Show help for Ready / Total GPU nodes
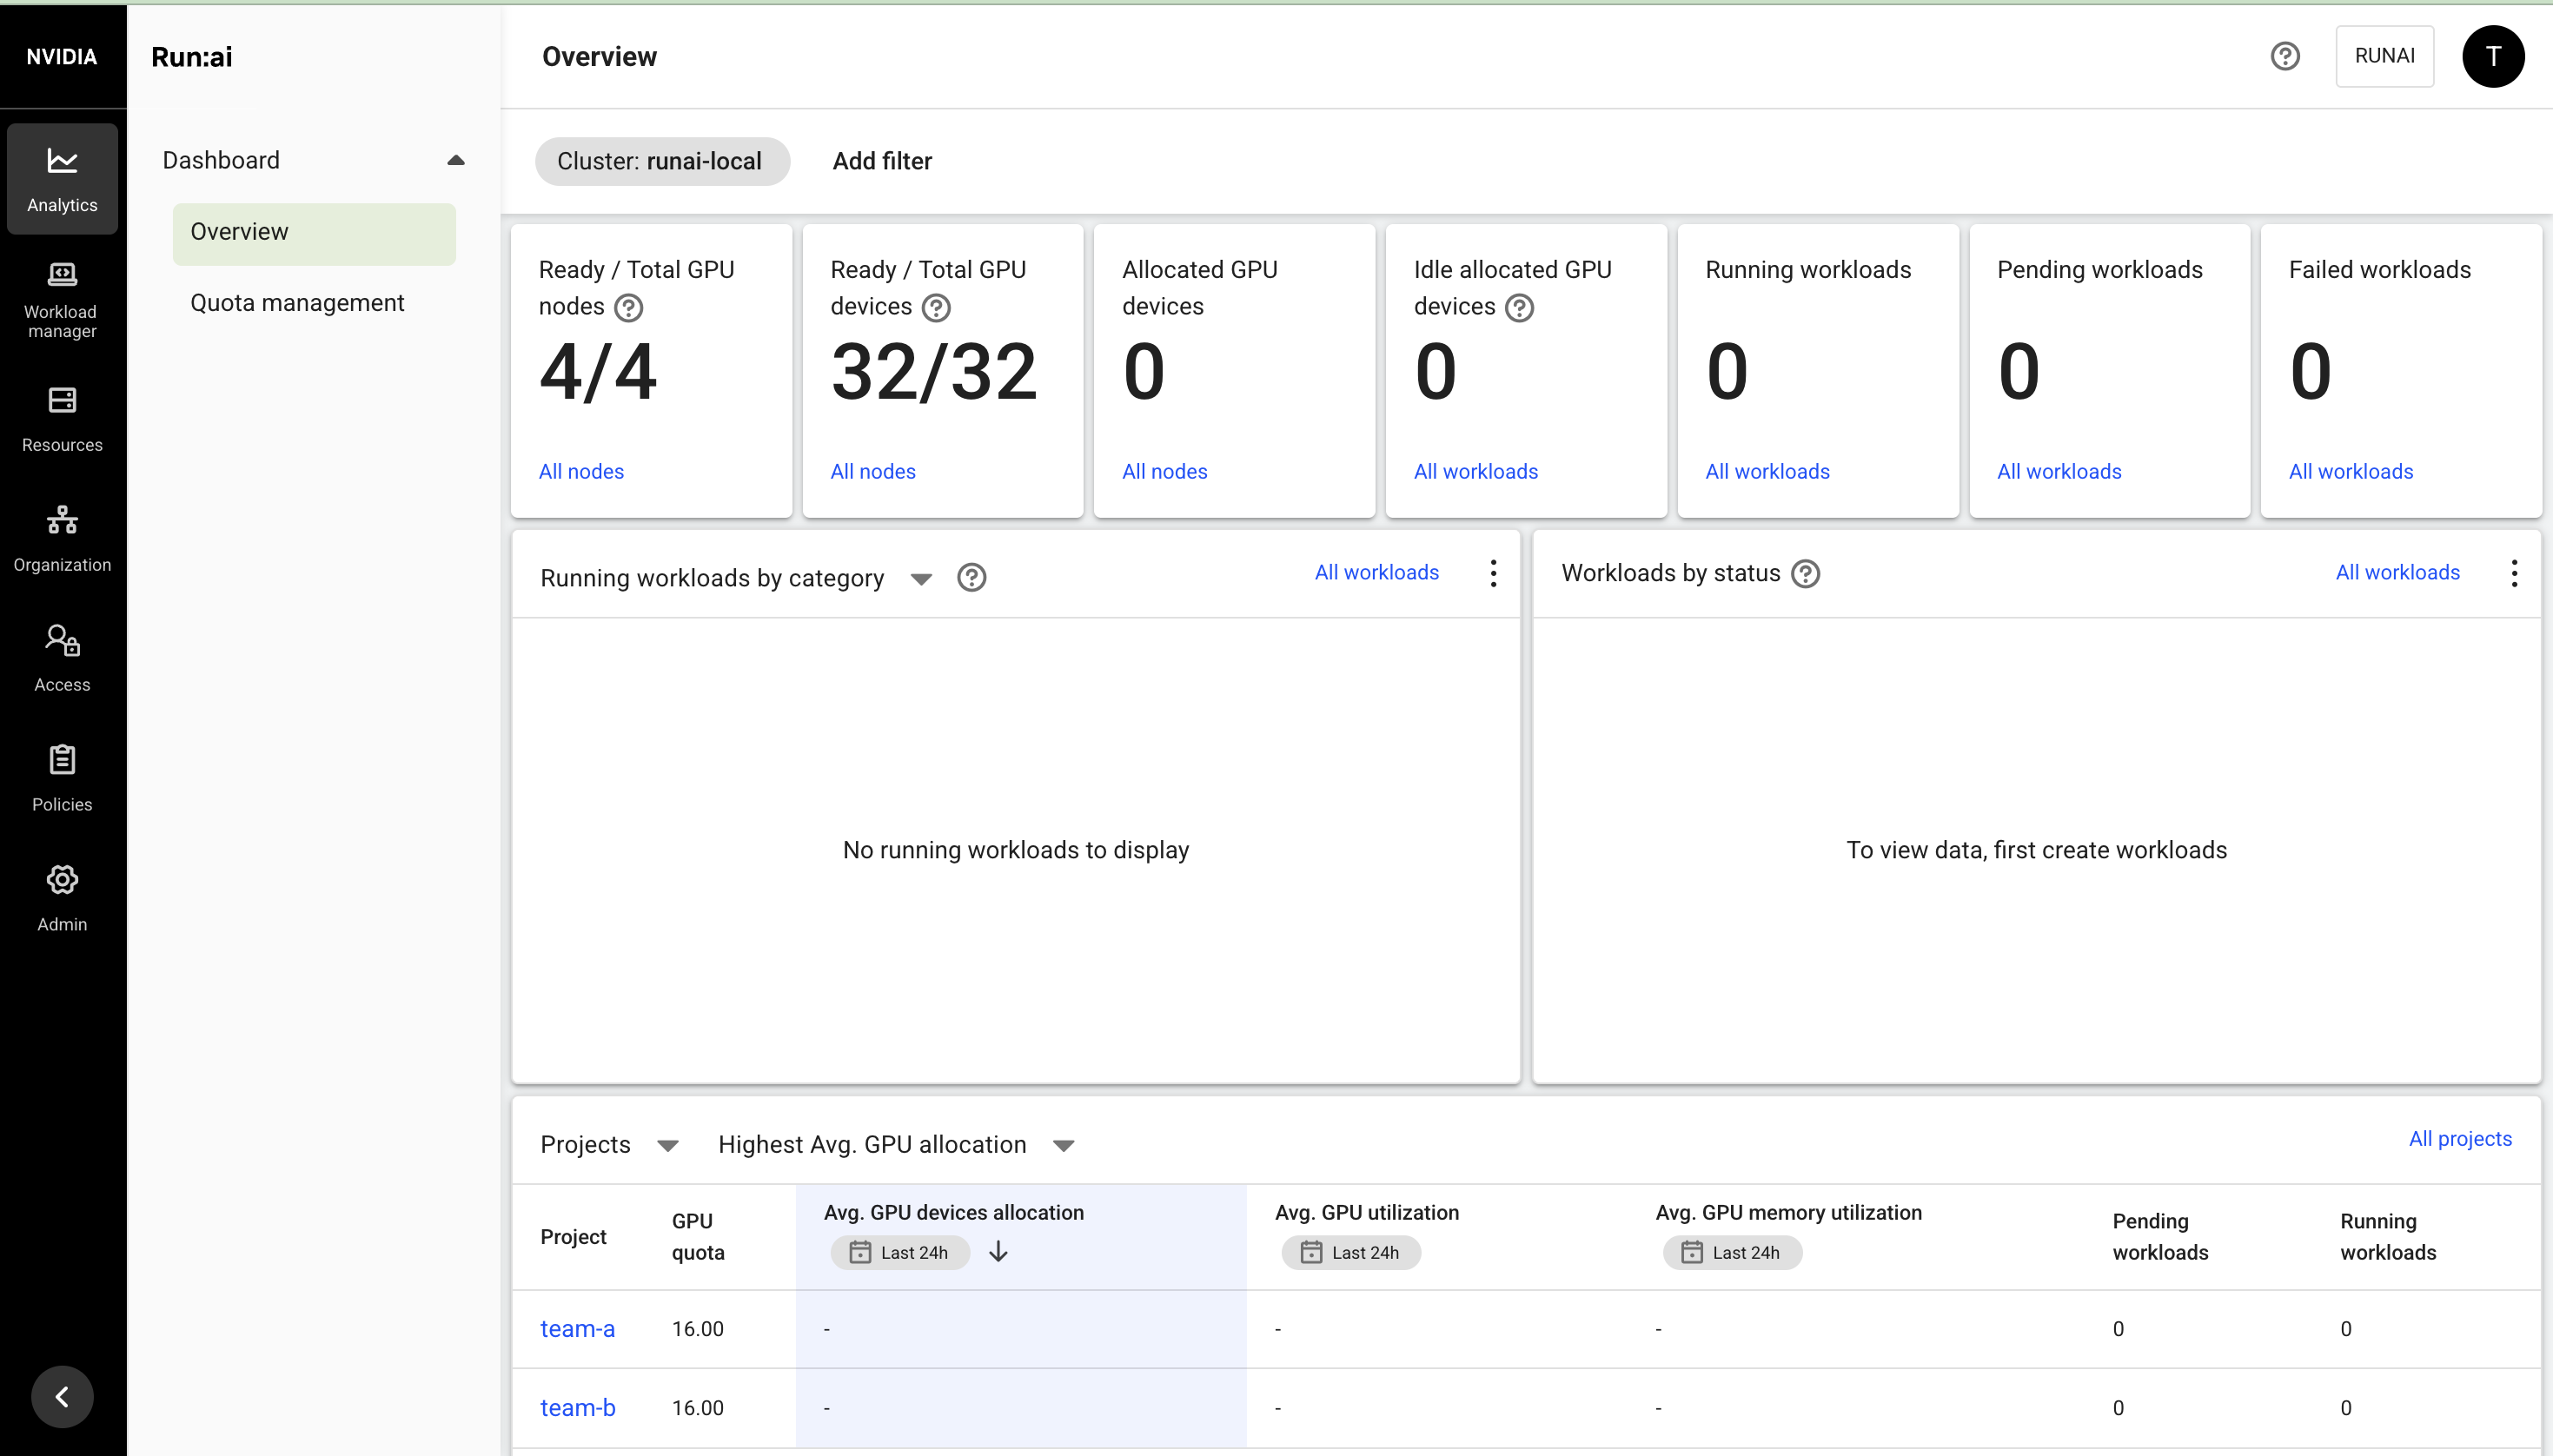The image size is (2553, 1456). (628, 308)
